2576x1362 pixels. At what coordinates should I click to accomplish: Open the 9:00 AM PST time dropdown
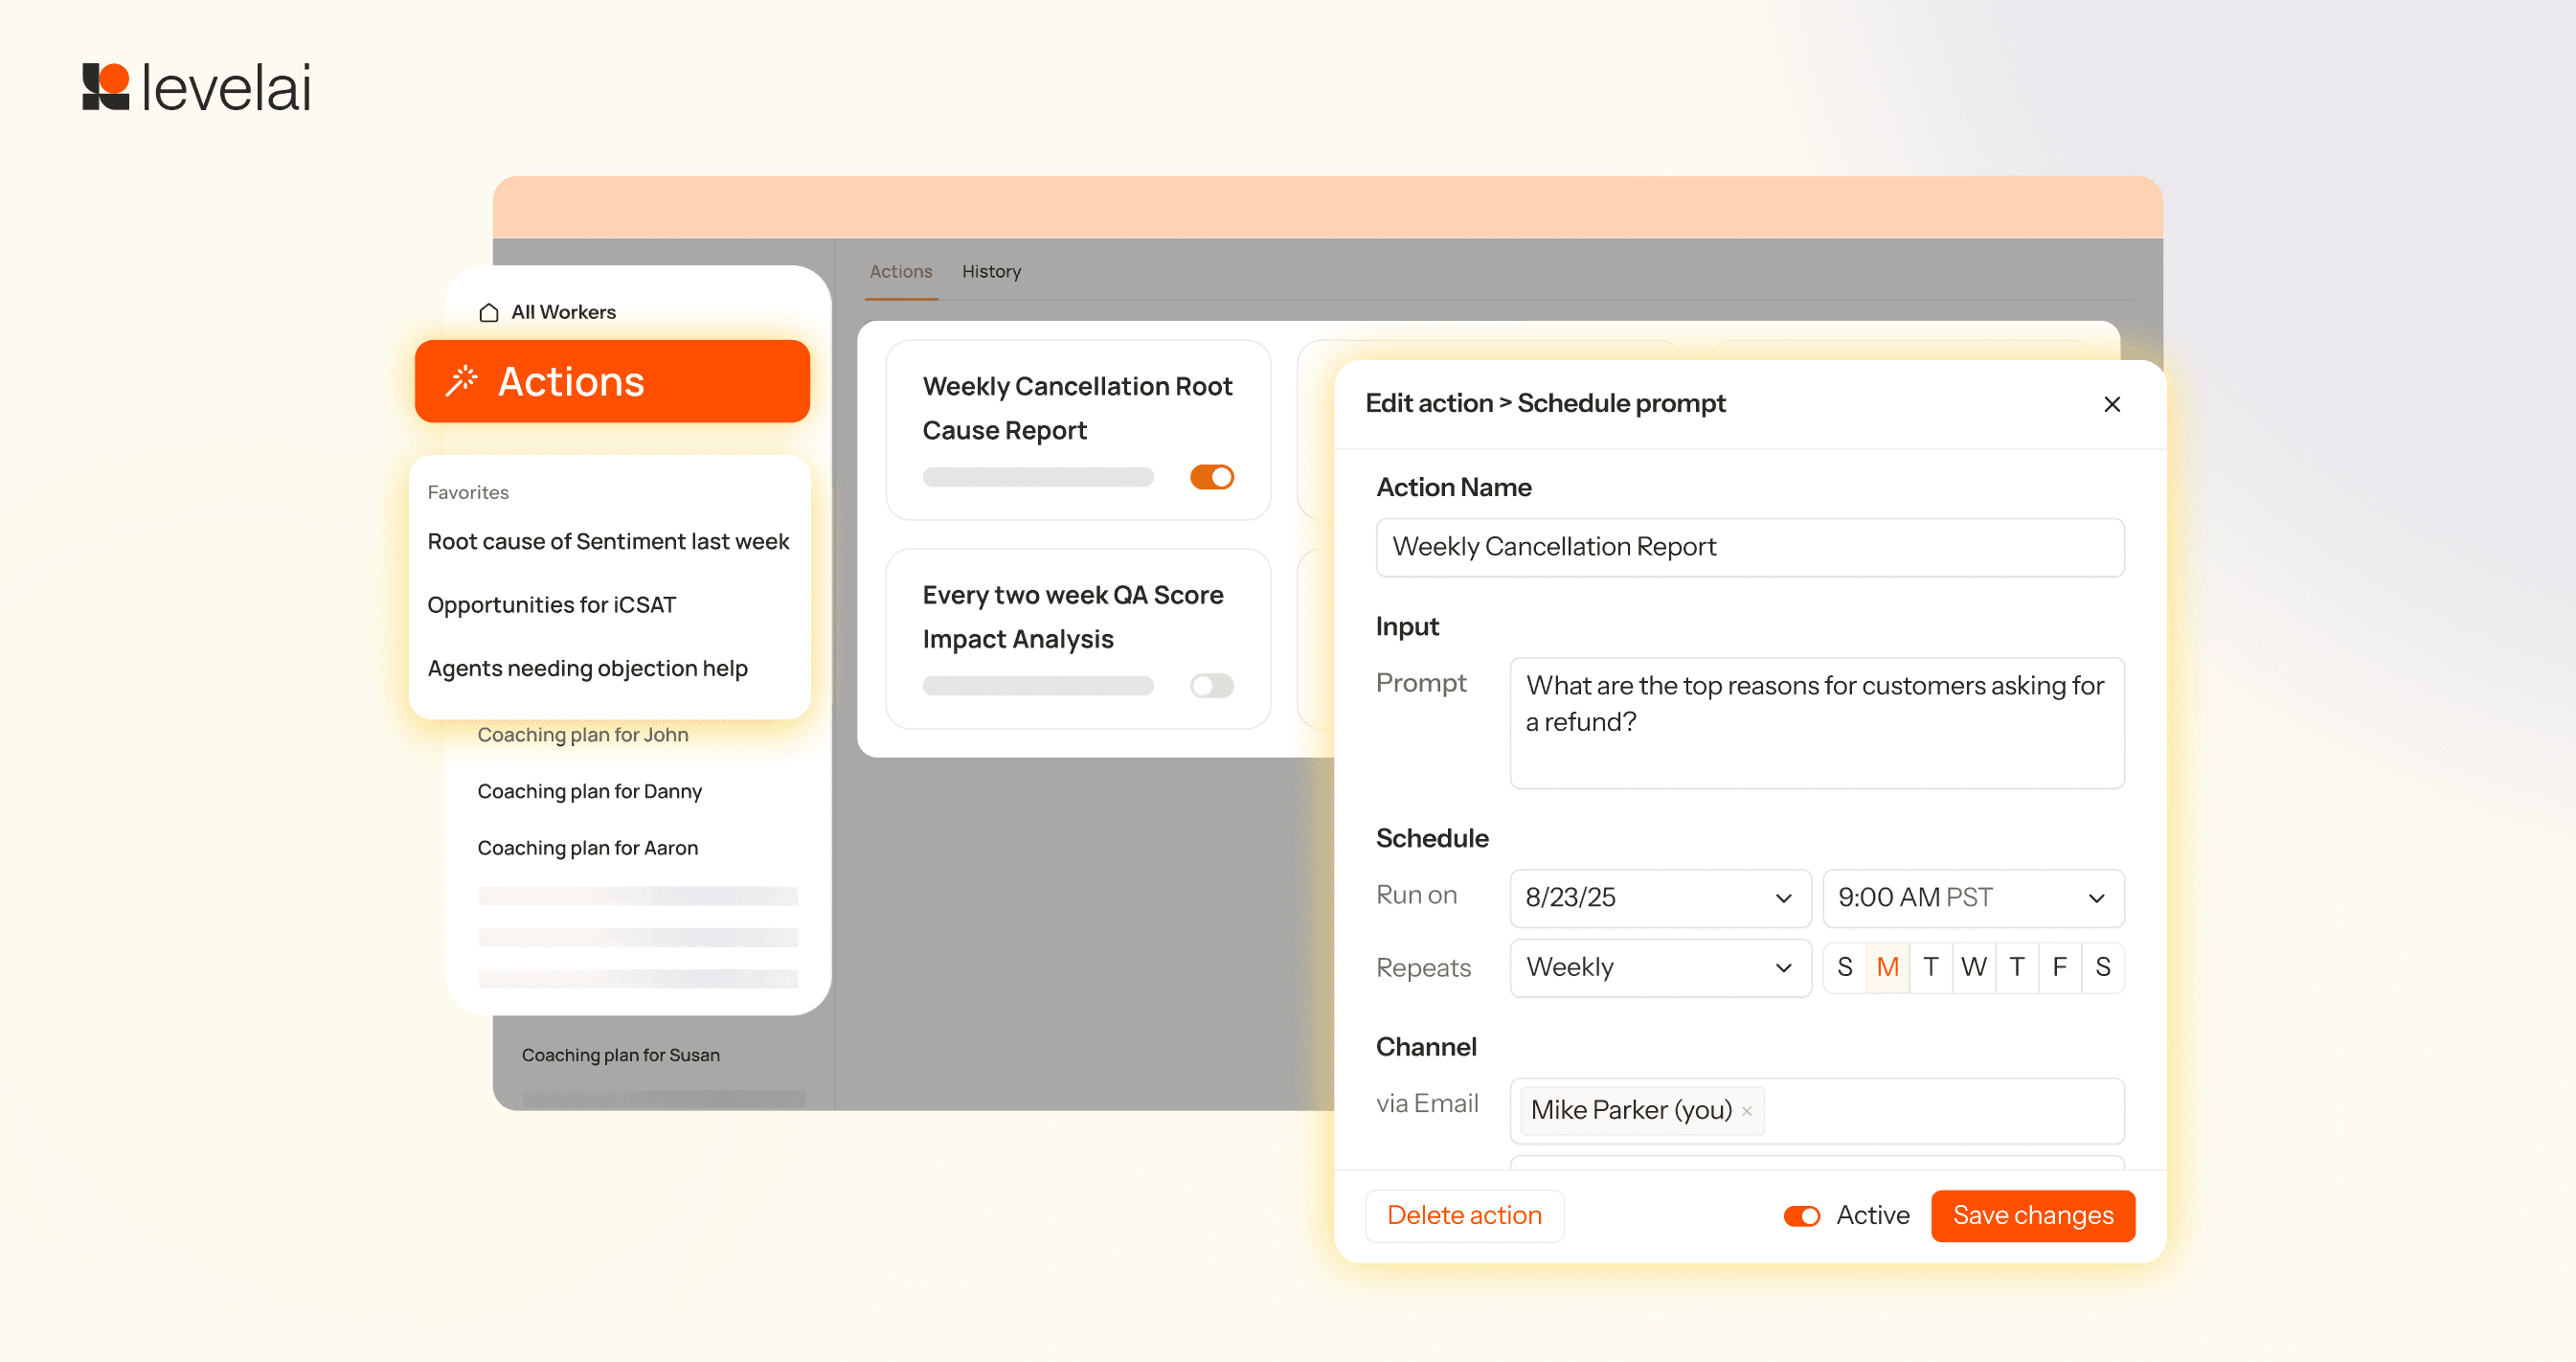click(1973, 897)
